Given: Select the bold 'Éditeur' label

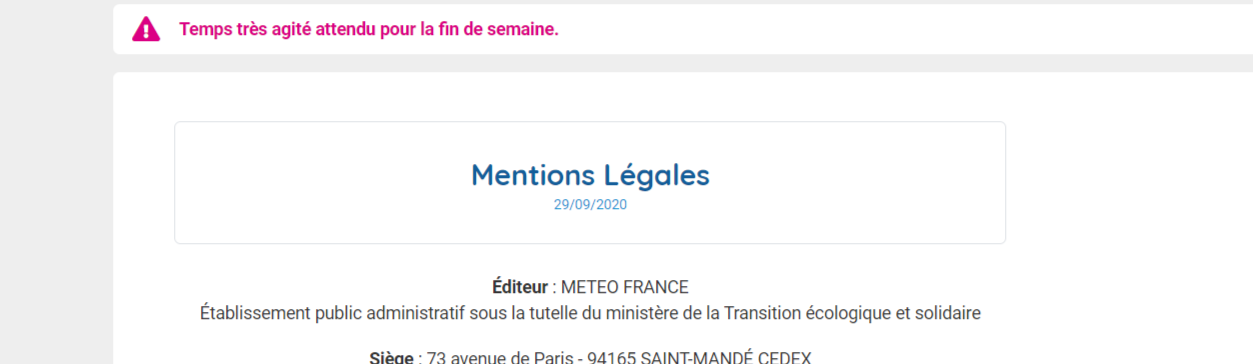Looking at the screenshot, I should pyautogui.click(x=520, y=287).
